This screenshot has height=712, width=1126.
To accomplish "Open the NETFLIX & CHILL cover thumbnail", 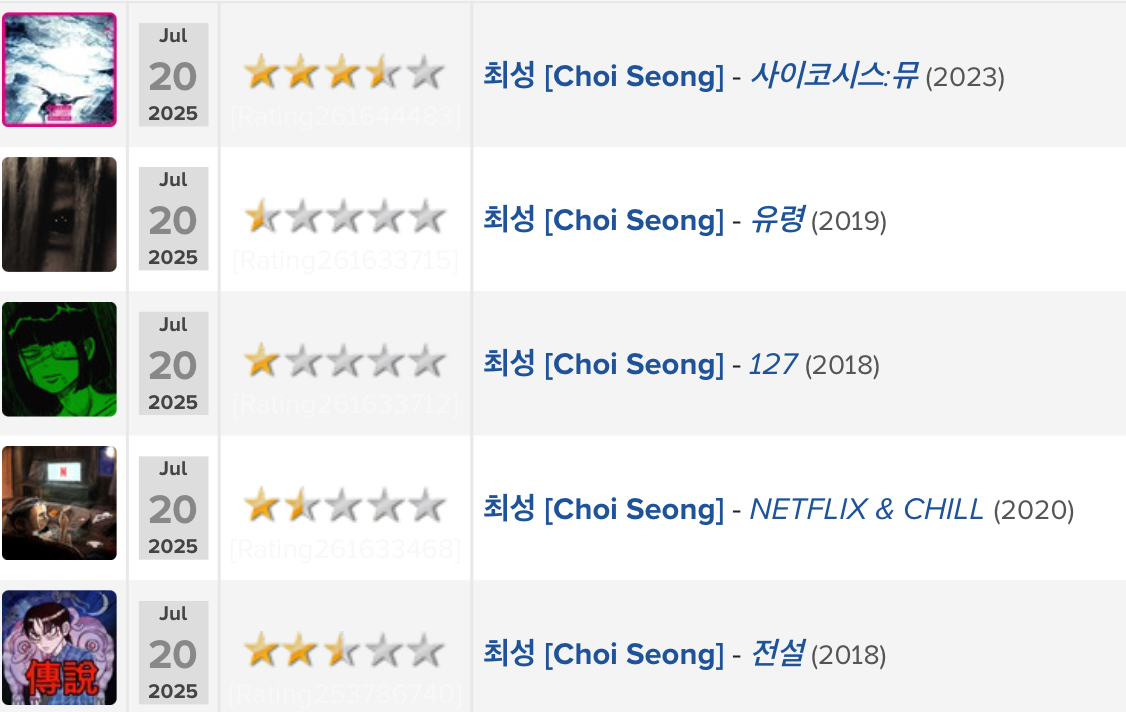I will click(60, 503).
